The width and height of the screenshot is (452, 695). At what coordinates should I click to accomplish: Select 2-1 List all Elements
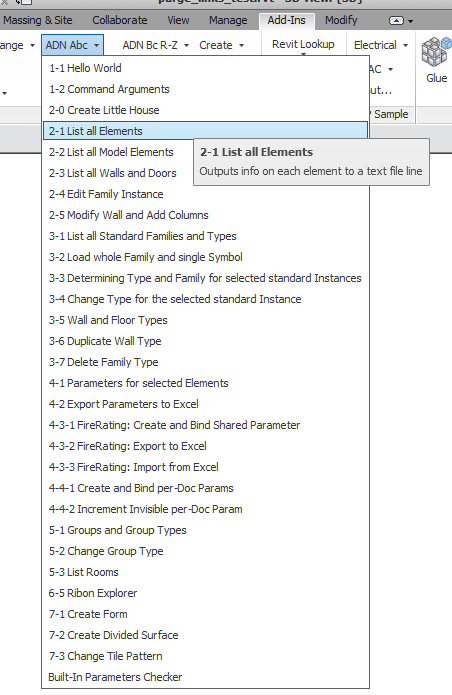click(x=206, y=131)
